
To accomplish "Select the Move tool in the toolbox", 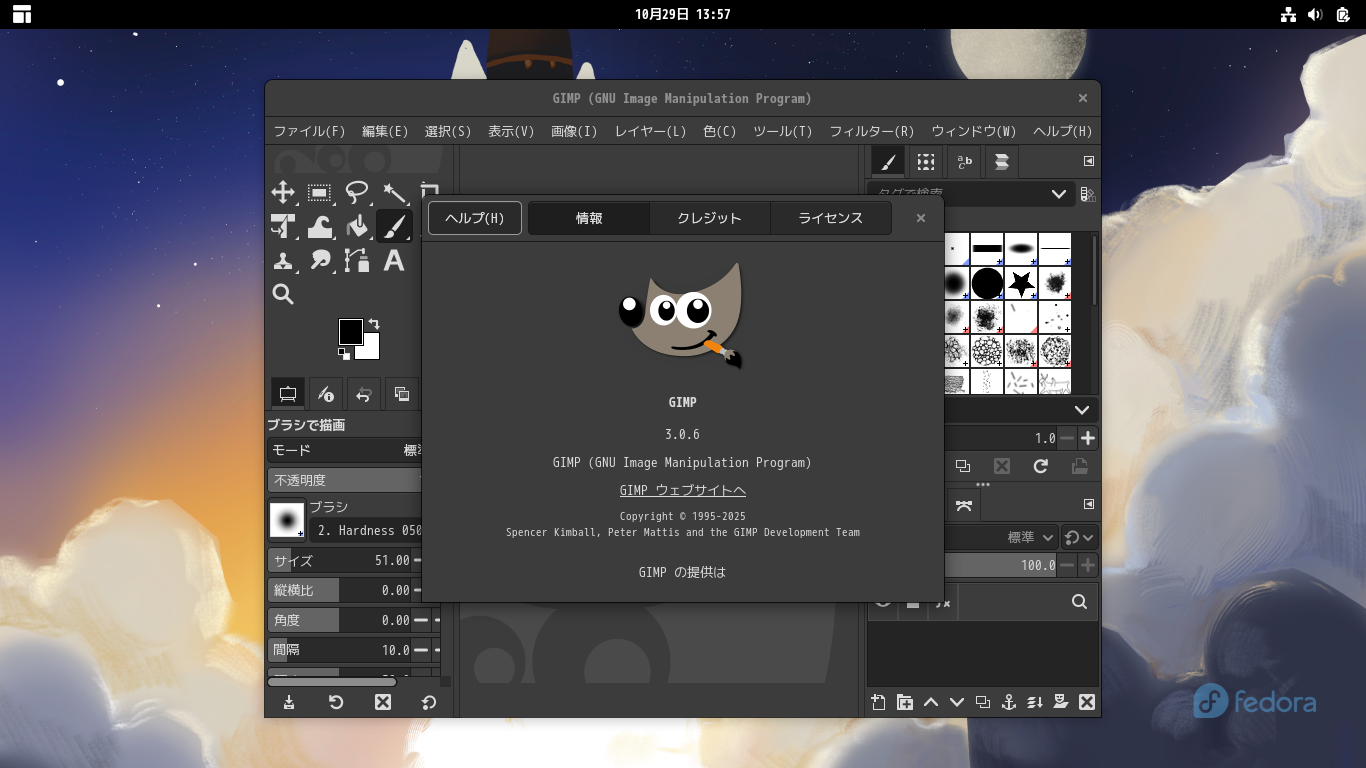I will coord(283,193).
